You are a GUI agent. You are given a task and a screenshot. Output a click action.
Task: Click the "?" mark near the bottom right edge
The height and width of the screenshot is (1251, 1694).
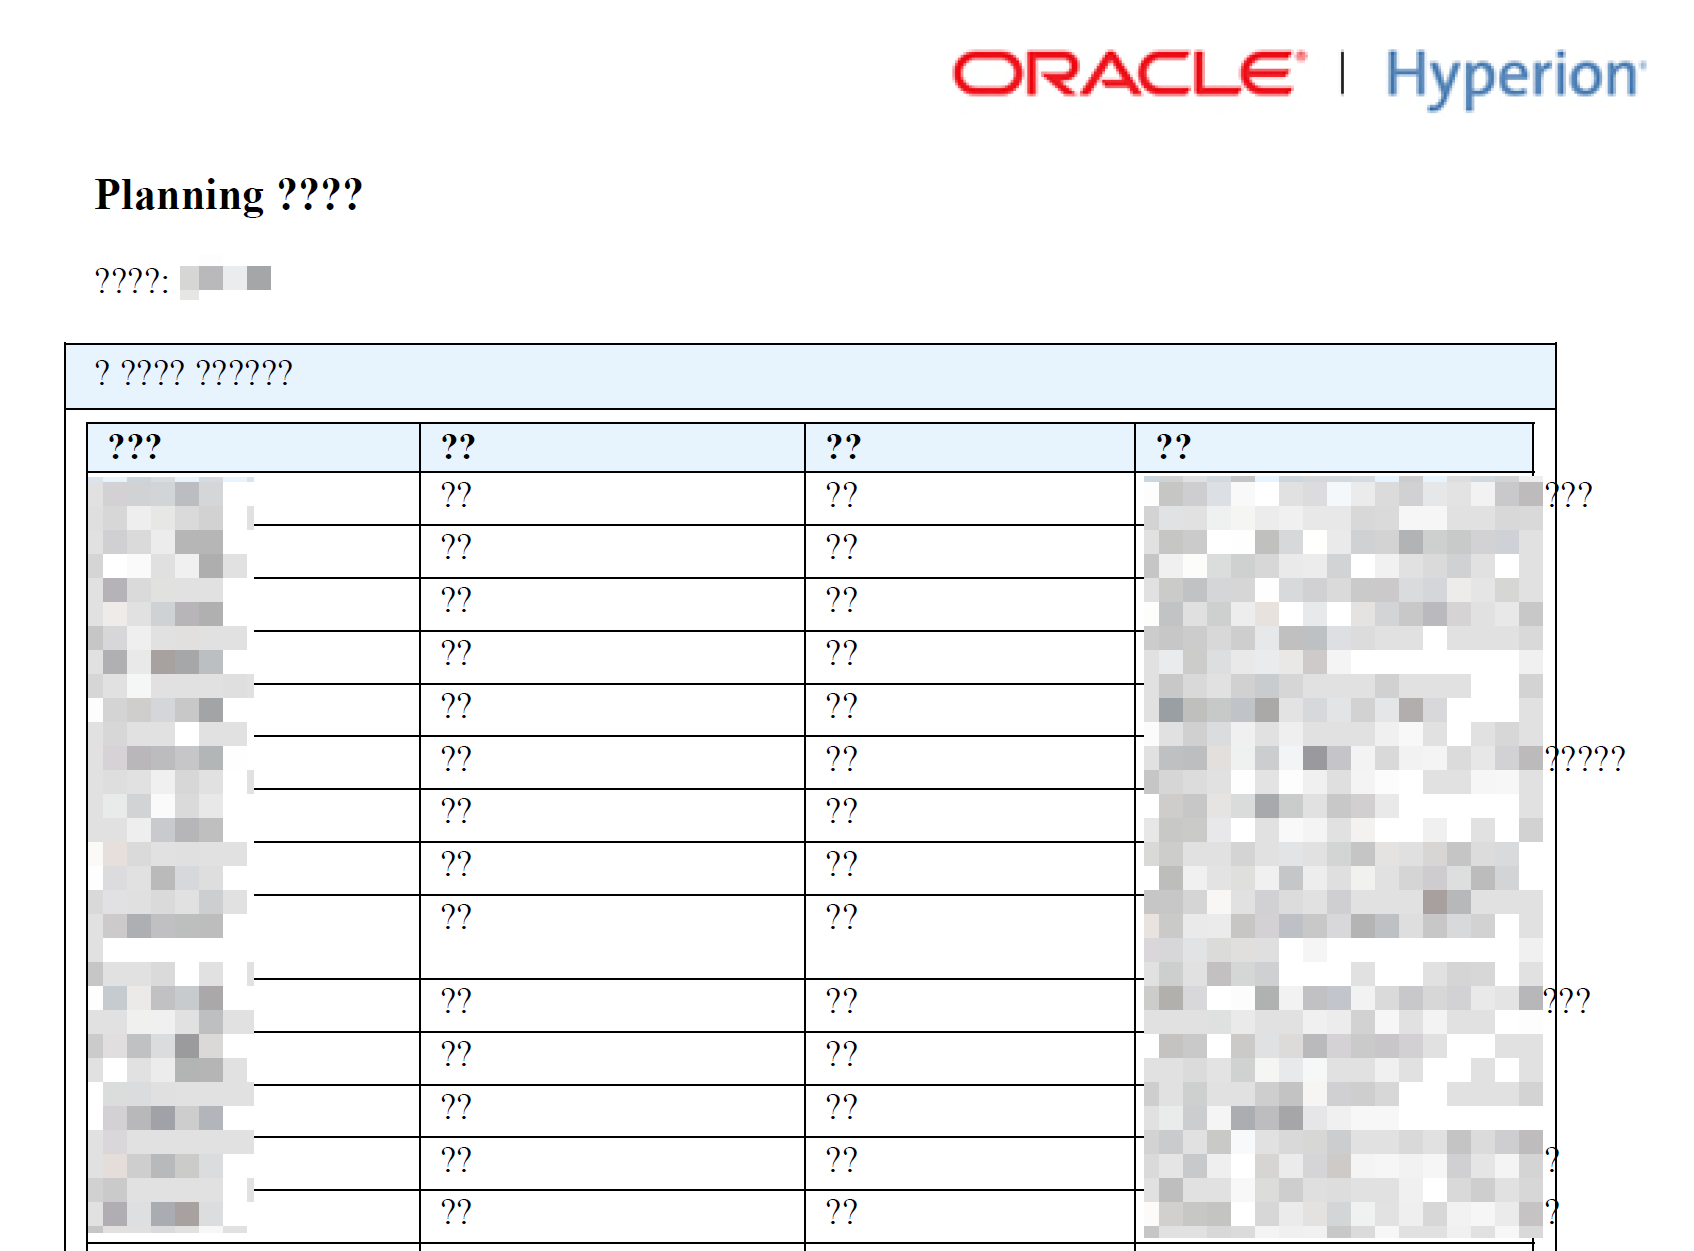[1551, 1160]
